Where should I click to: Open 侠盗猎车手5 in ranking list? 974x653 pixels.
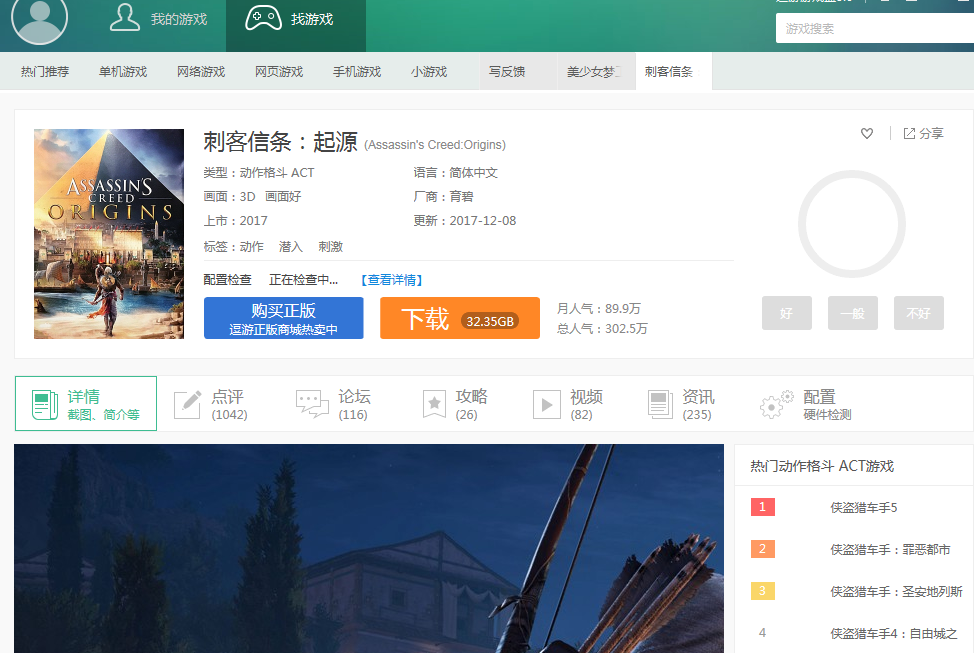click(x=863, y=508)
